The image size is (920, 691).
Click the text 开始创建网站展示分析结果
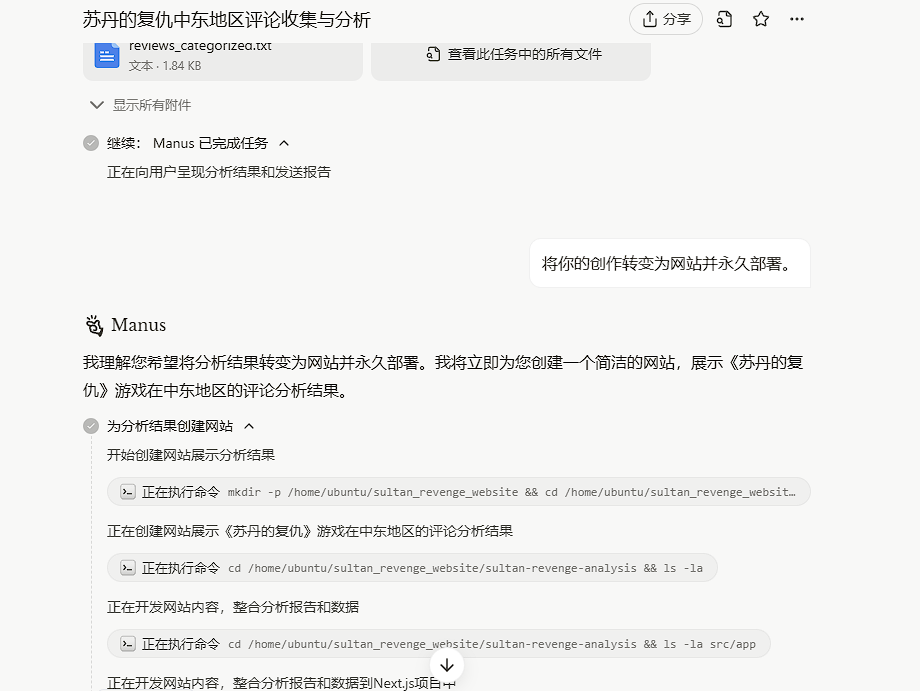pyautogui.click(x=191, y=455)
